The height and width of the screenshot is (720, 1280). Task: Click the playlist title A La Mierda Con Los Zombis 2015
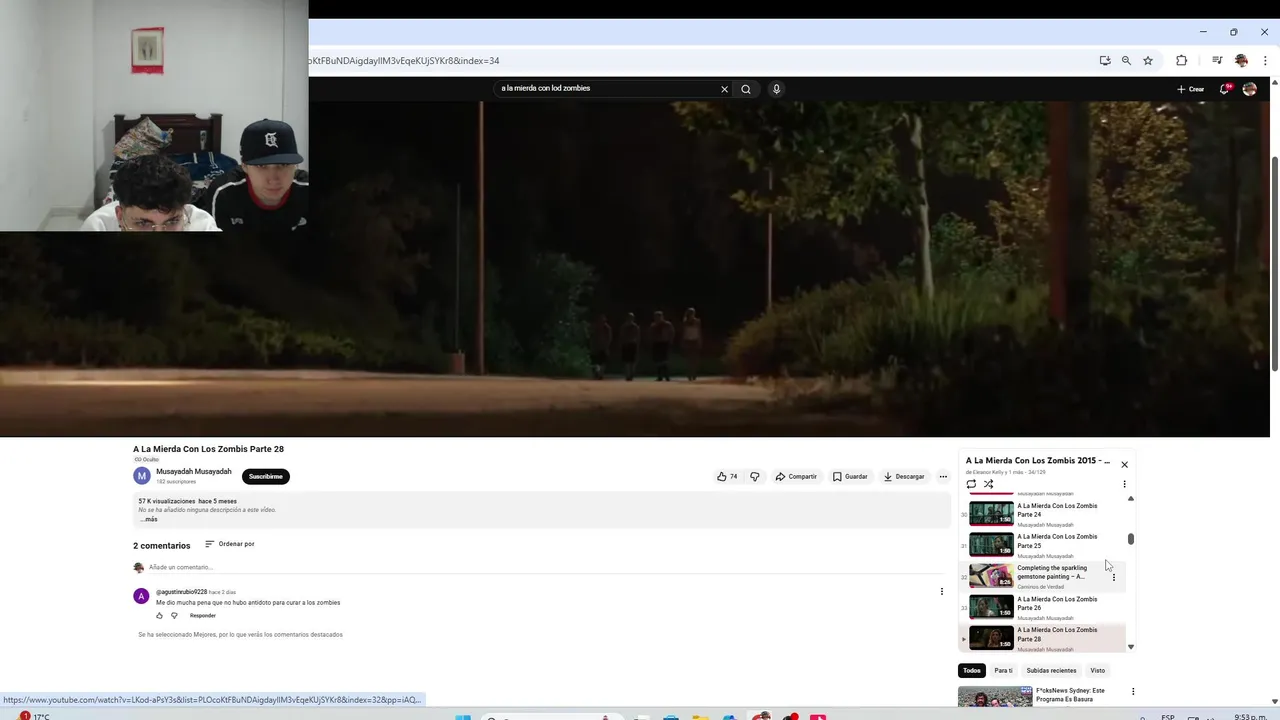tap(1037, 461)
